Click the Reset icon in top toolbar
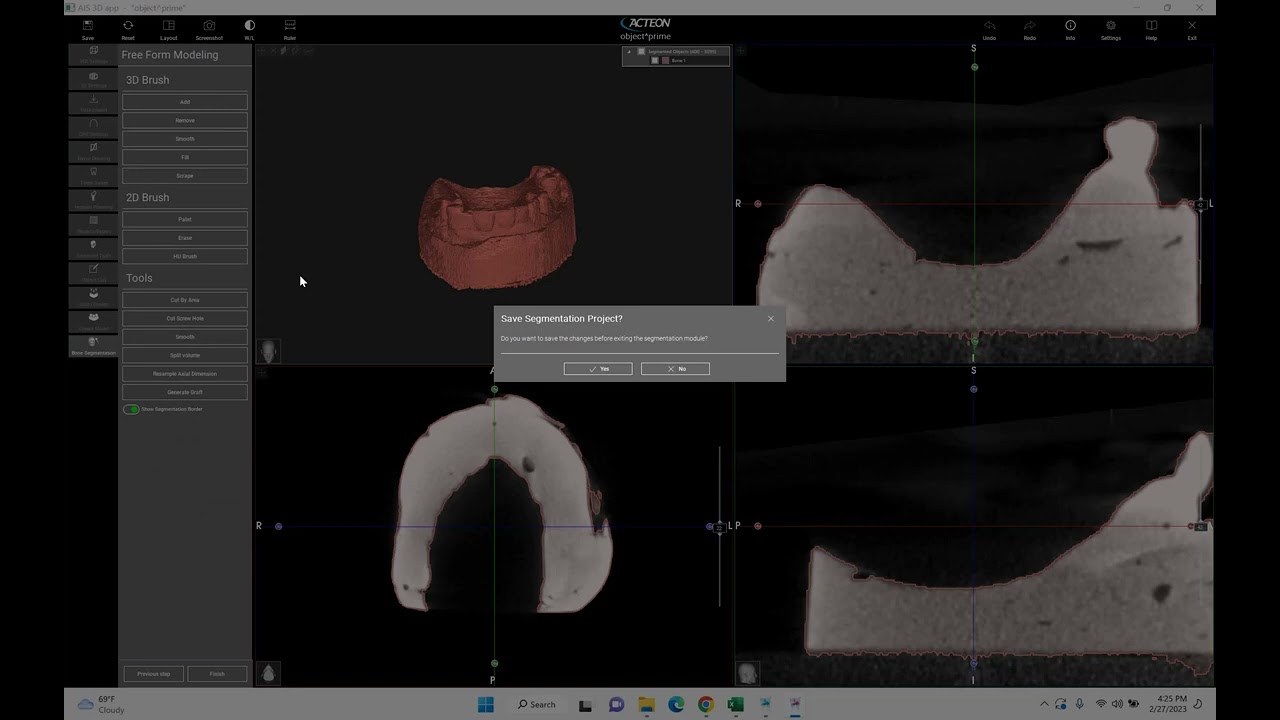This screenshot has width=1280, height=720. (128, 29)
